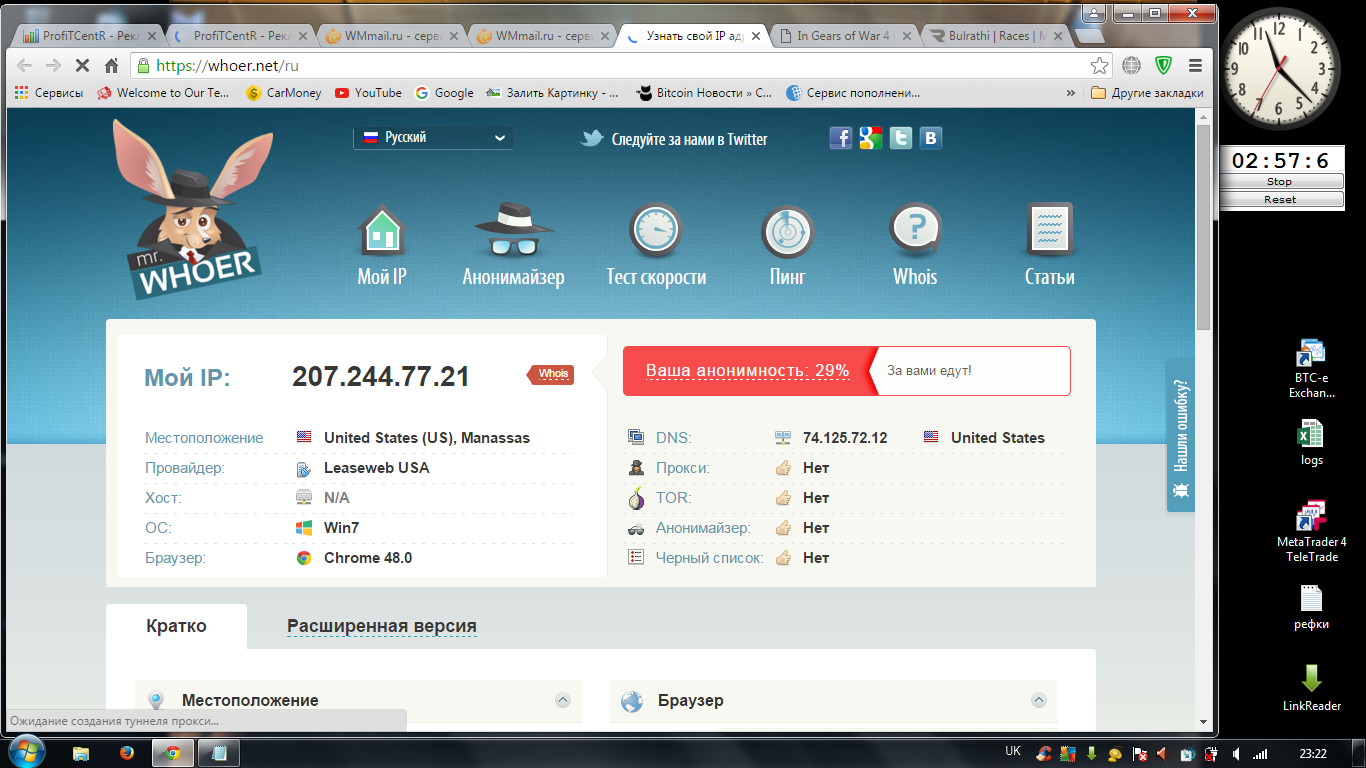
Task: Stop page loading with X button
Action: coord(82,66)
